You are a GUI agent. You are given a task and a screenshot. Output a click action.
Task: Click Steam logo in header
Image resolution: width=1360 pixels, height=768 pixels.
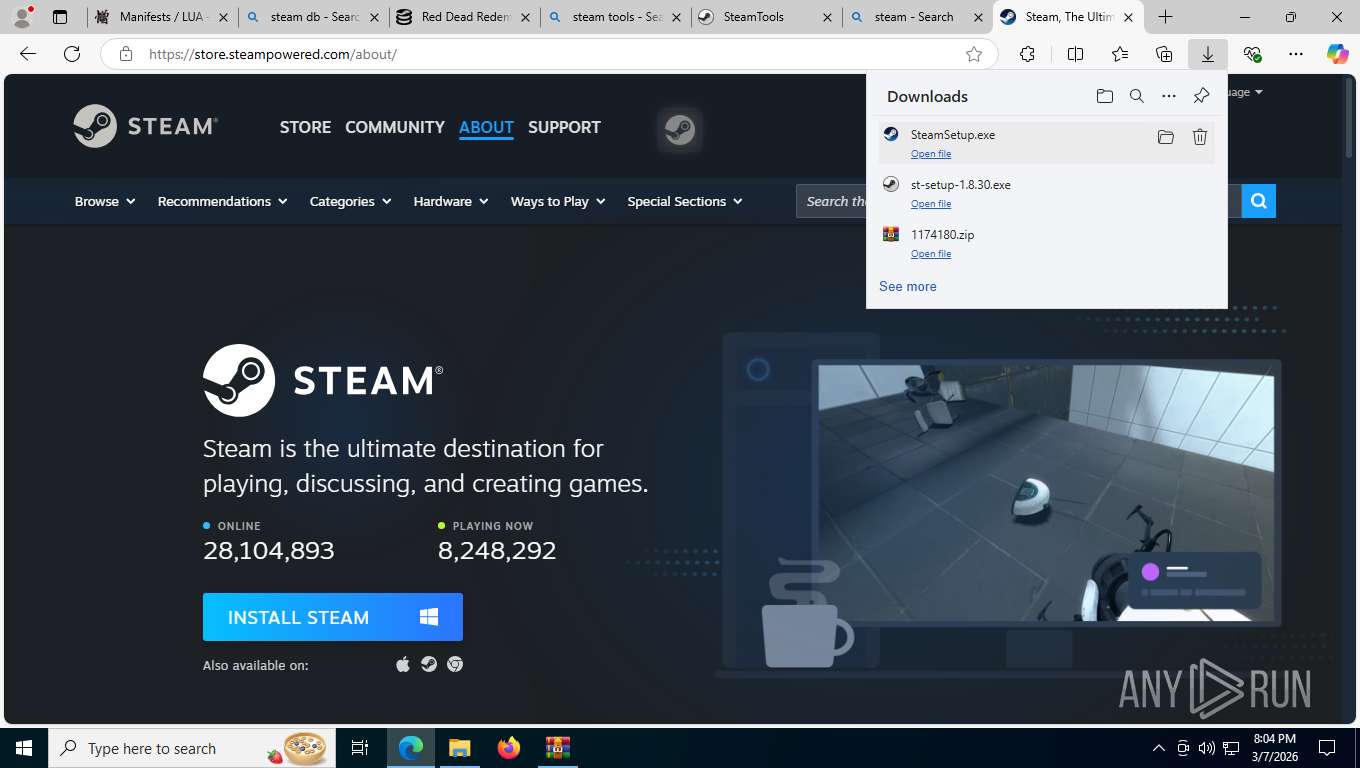pos(146,126)
